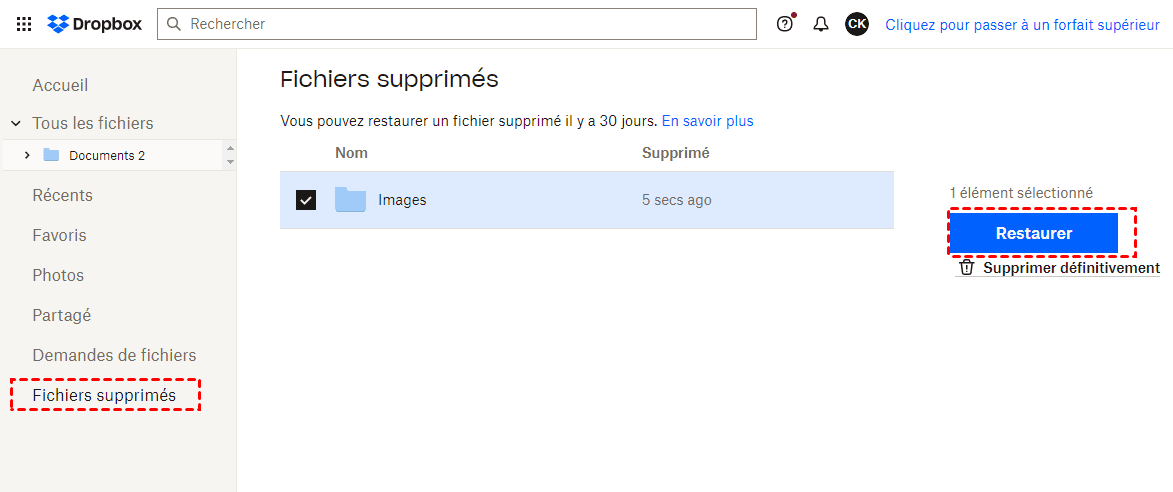Open the CK account avatar
The height and width of the screenshot is (492, 1173).
click(856, 24)
